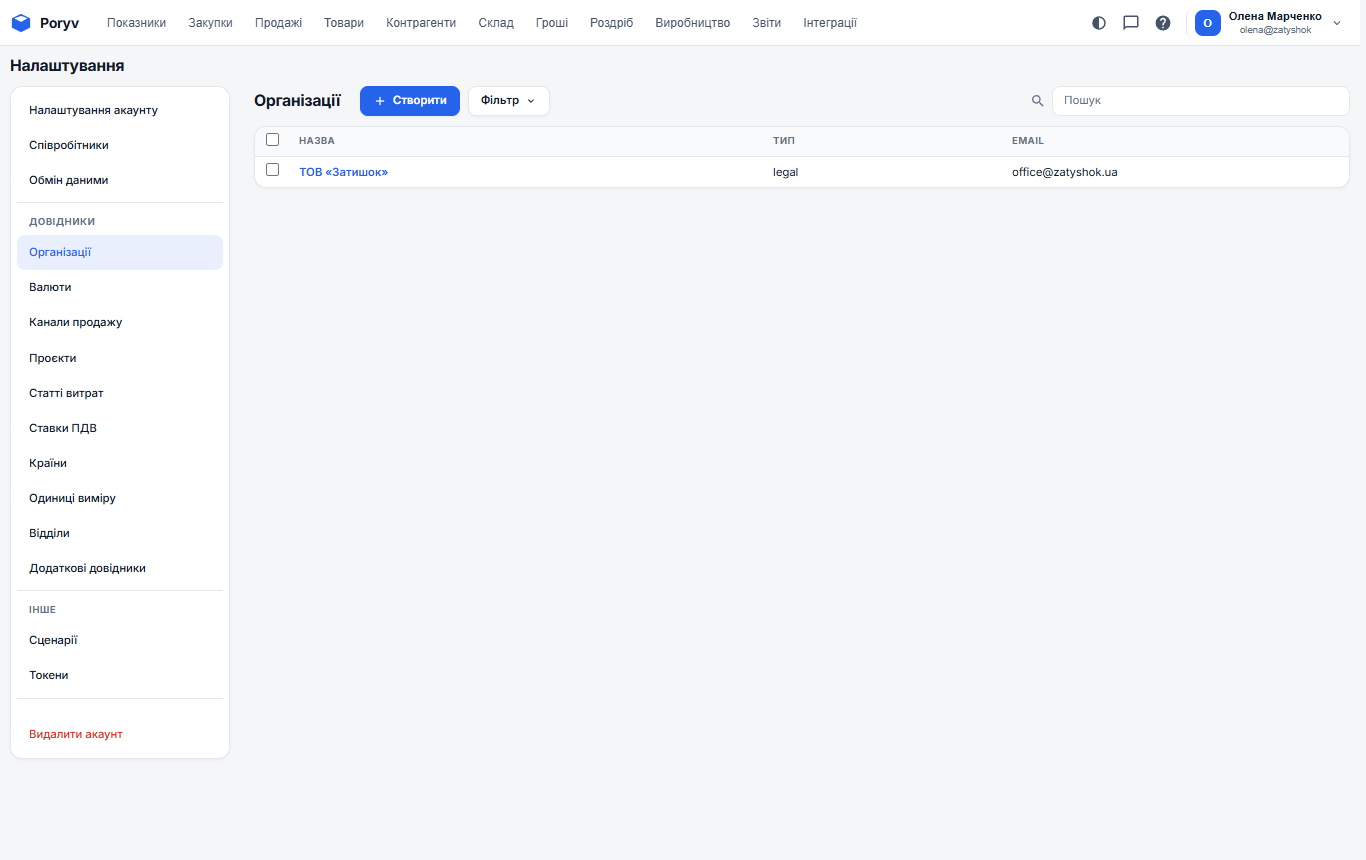Click Видалити акаунт link
Image resolution: width=1366 pixels, height=860 pixels.
(x=76, y=734)
